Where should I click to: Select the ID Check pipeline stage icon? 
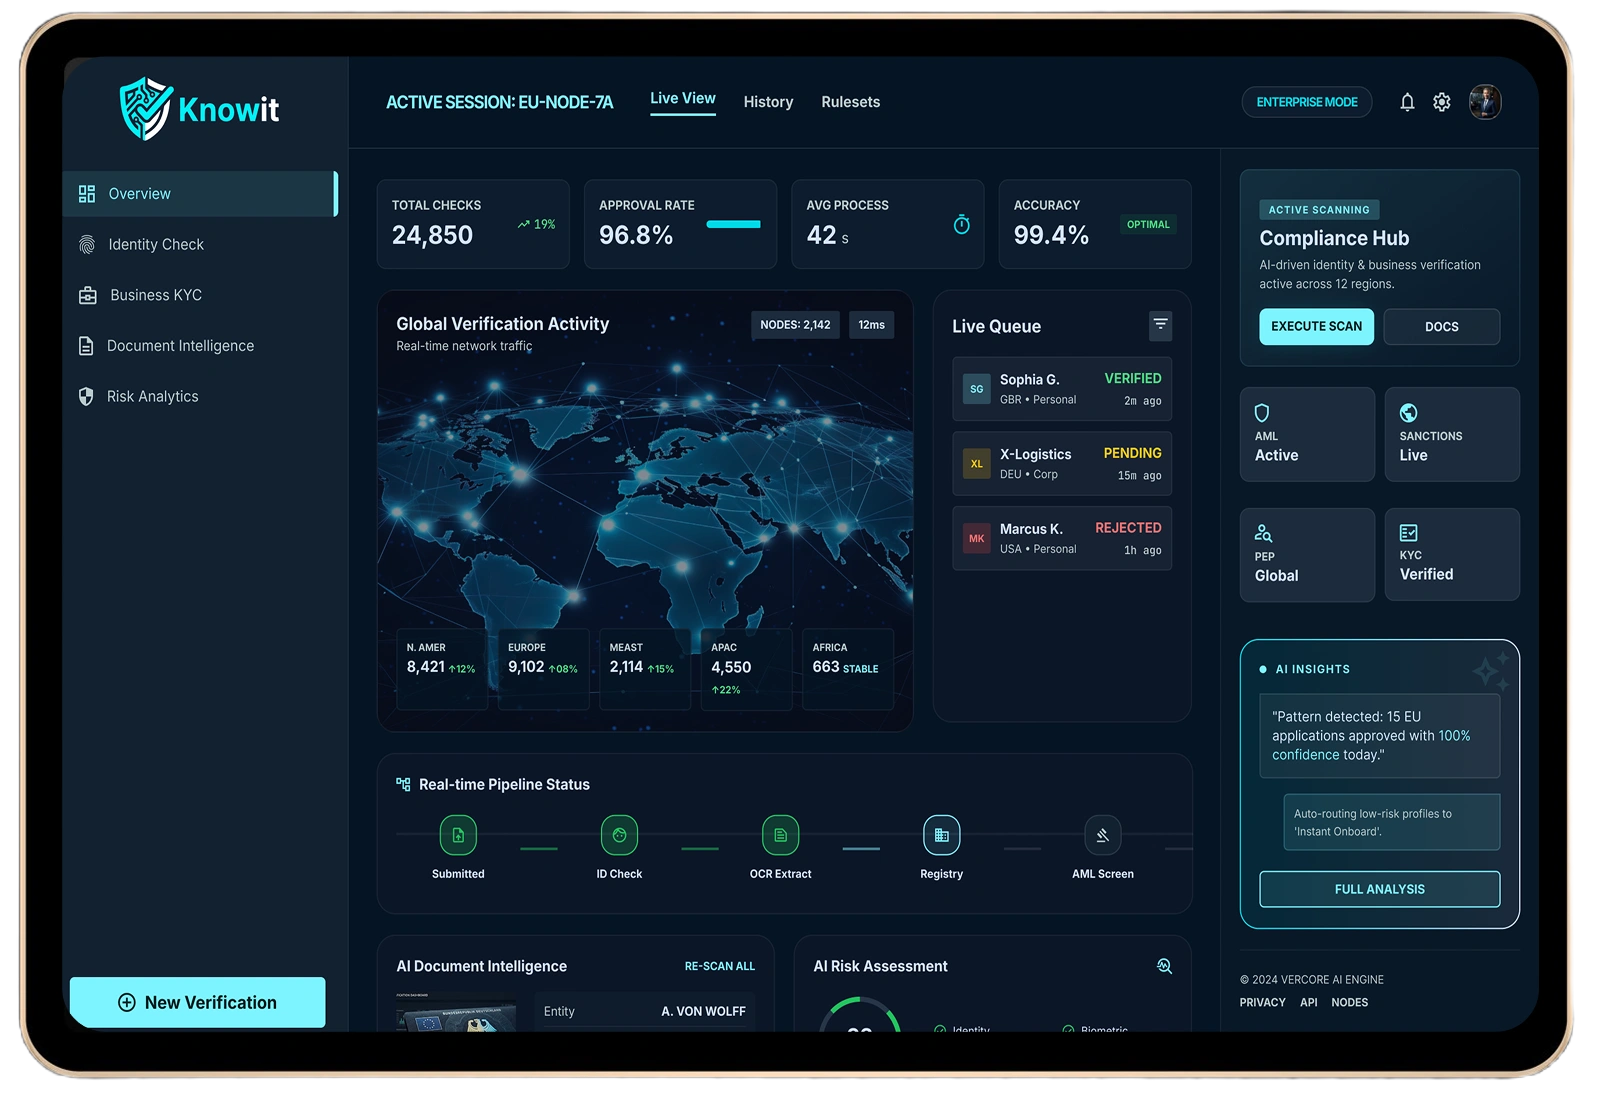[x=619, y=835]
